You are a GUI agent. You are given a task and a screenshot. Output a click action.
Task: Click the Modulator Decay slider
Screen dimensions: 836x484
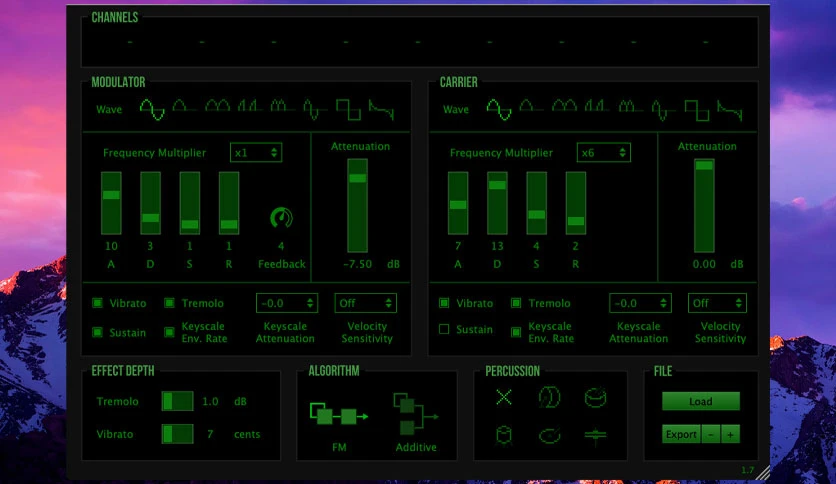pyautogui.click(x=150, y=203)
